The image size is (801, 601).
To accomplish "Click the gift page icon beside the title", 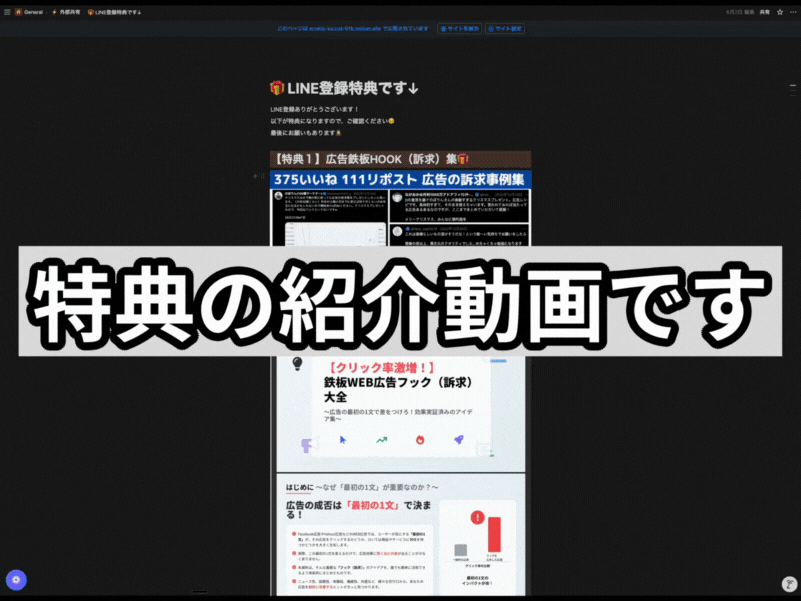I will coord(277,88).
